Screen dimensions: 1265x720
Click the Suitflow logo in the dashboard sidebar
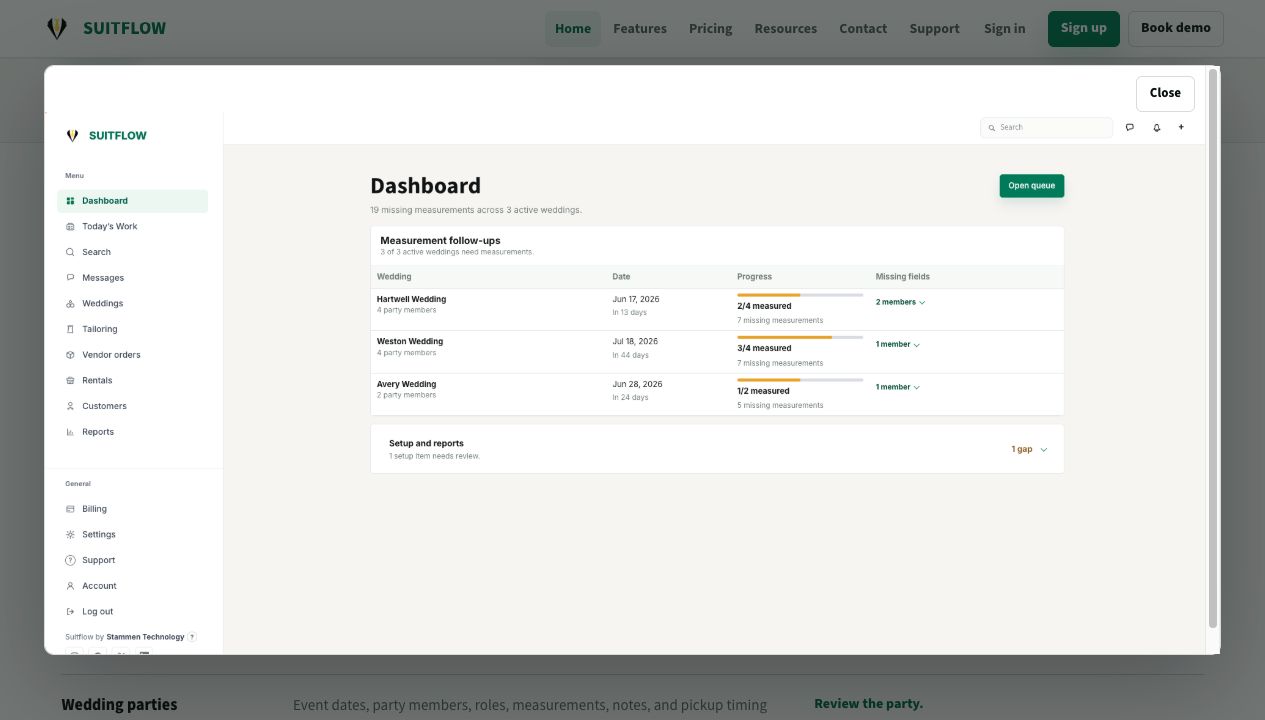point(106,135)
